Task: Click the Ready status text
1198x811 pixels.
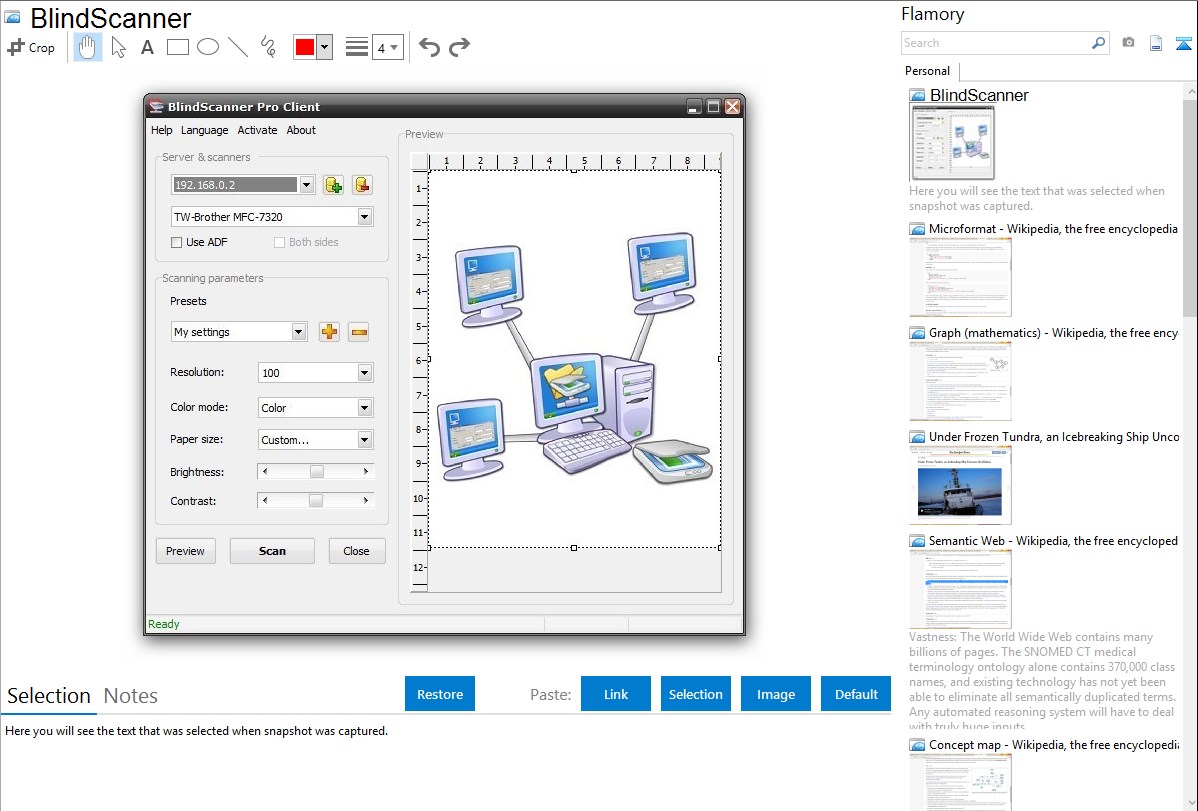Action: coord(164,624)
